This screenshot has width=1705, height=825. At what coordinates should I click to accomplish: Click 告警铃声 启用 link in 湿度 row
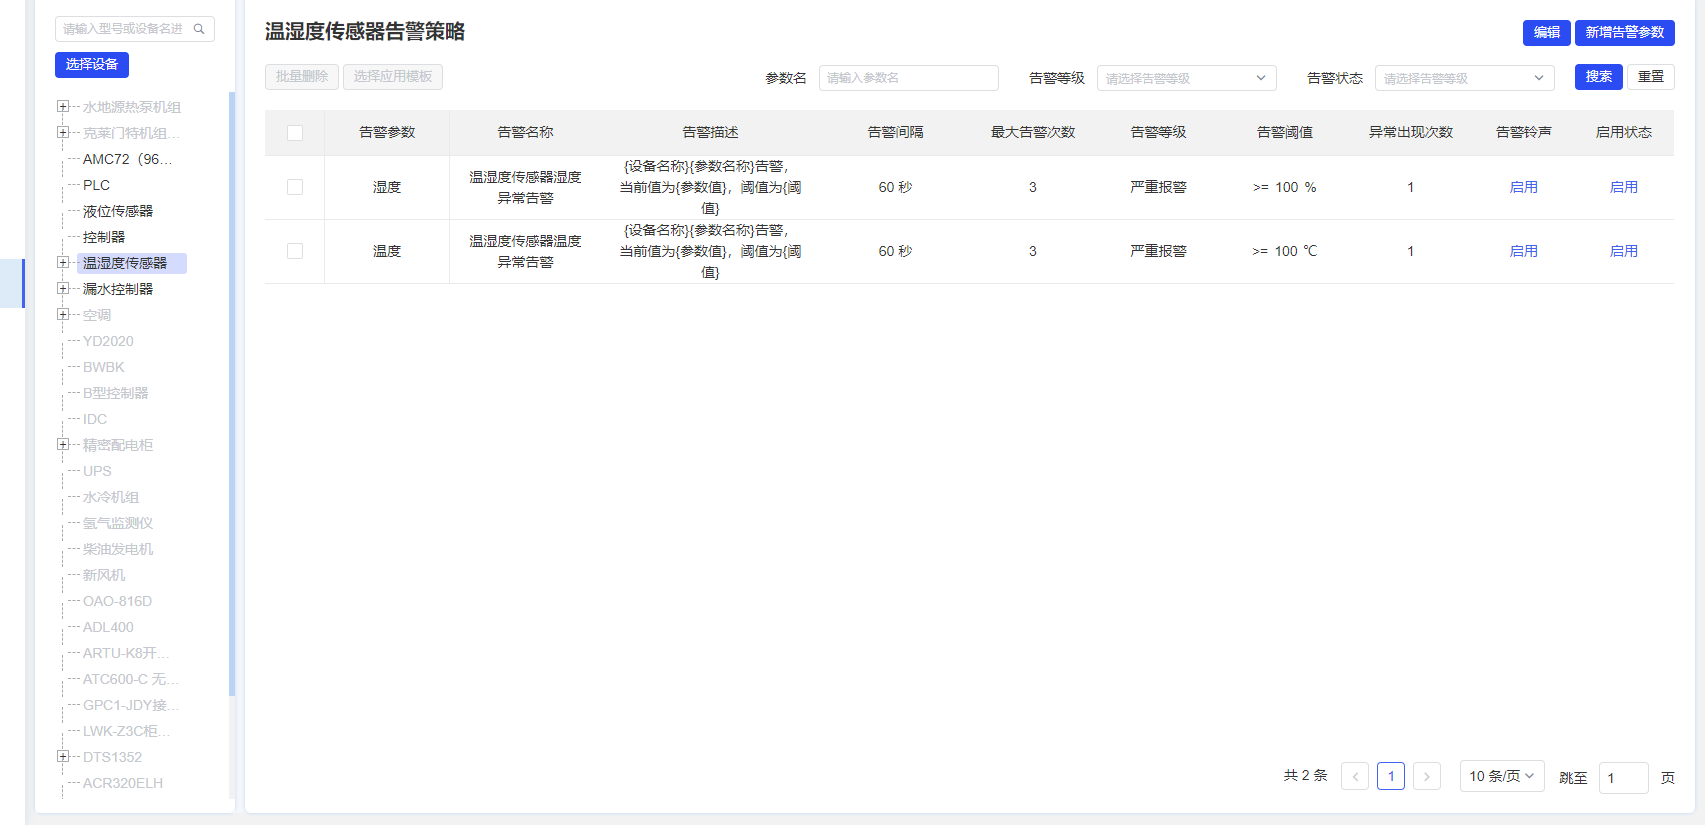coord(1524,187)
